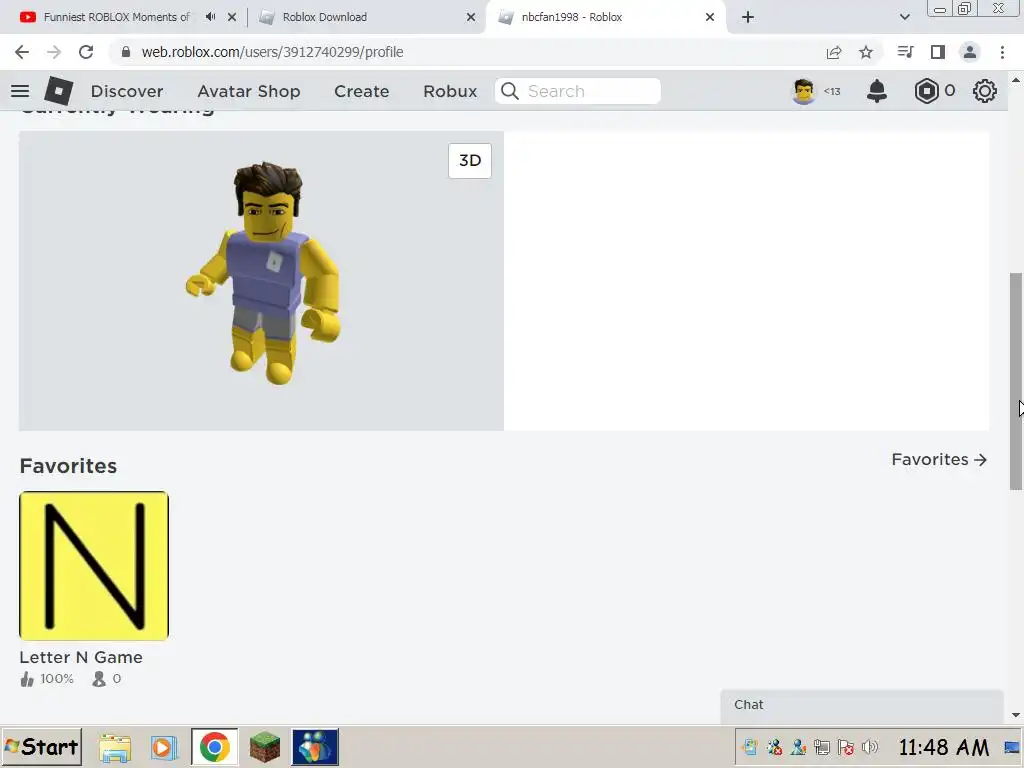Toggle avatar view with the 3D button
Viewport: 1024px width, 768px height.
pos(470,161)
